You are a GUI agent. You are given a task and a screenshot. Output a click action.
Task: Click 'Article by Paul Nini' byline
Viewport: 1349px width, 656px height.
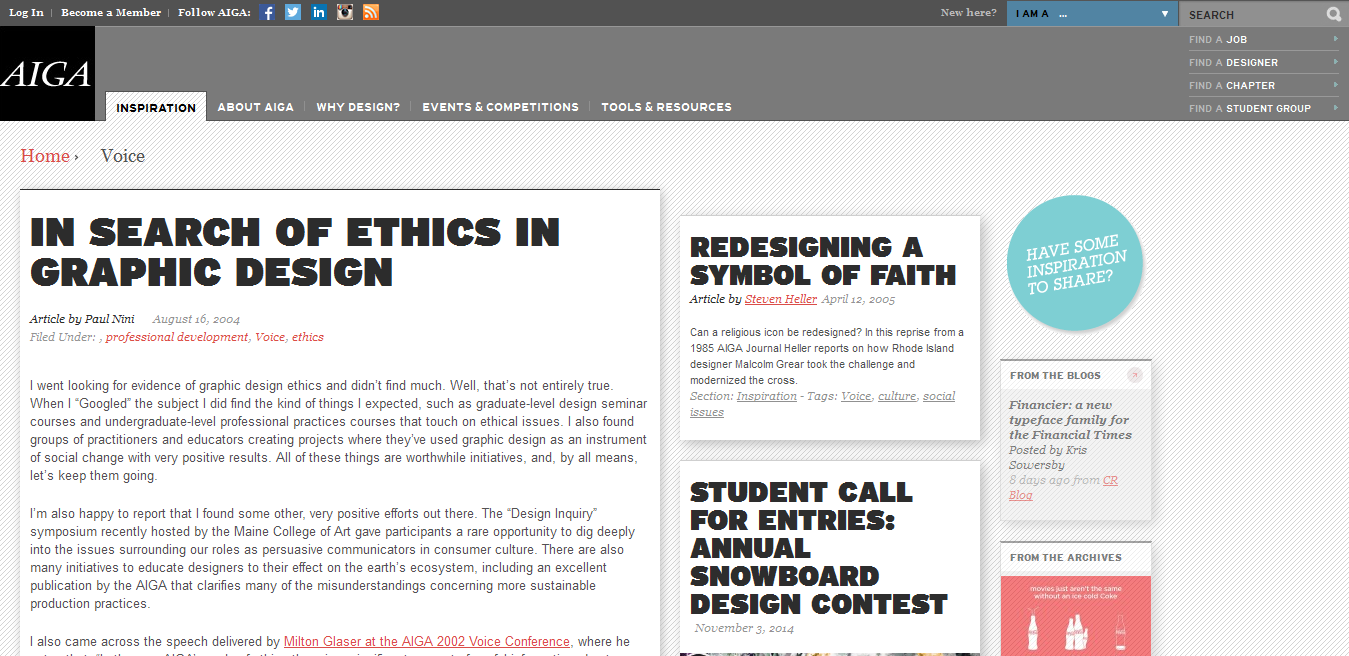coord(82,319)
